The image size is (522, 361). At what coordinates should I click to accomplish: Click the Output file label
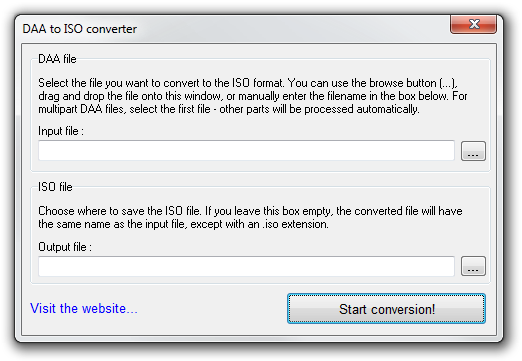[65, 247]
